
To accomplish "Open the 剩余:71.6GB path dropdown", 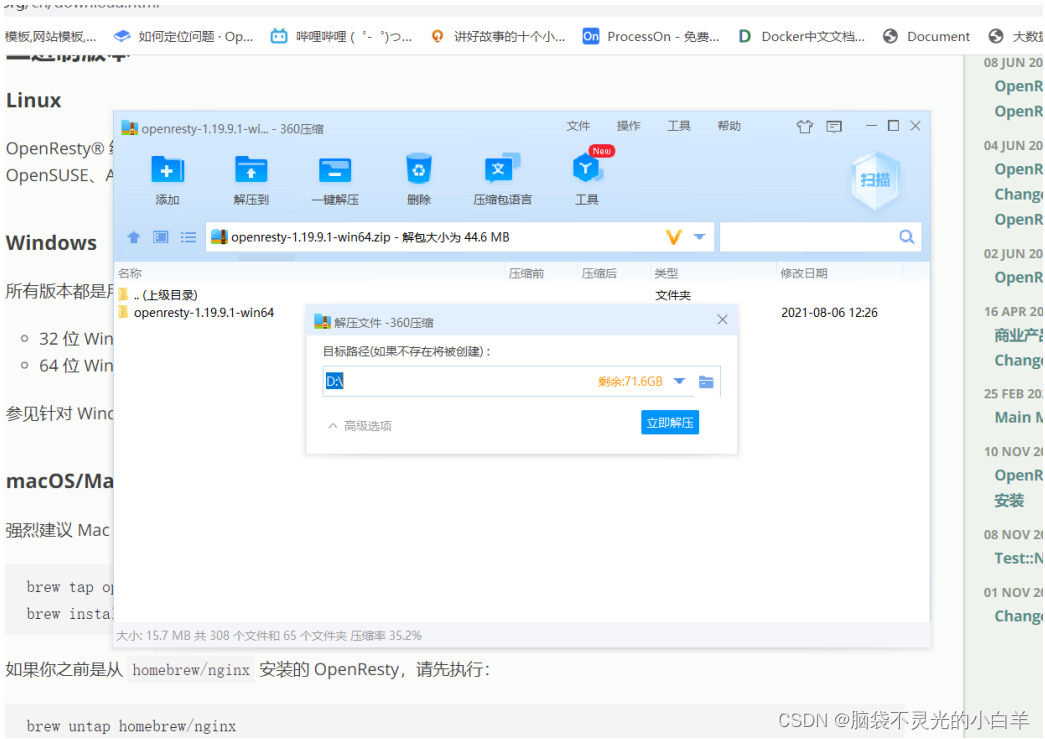I will pos(679,381).
